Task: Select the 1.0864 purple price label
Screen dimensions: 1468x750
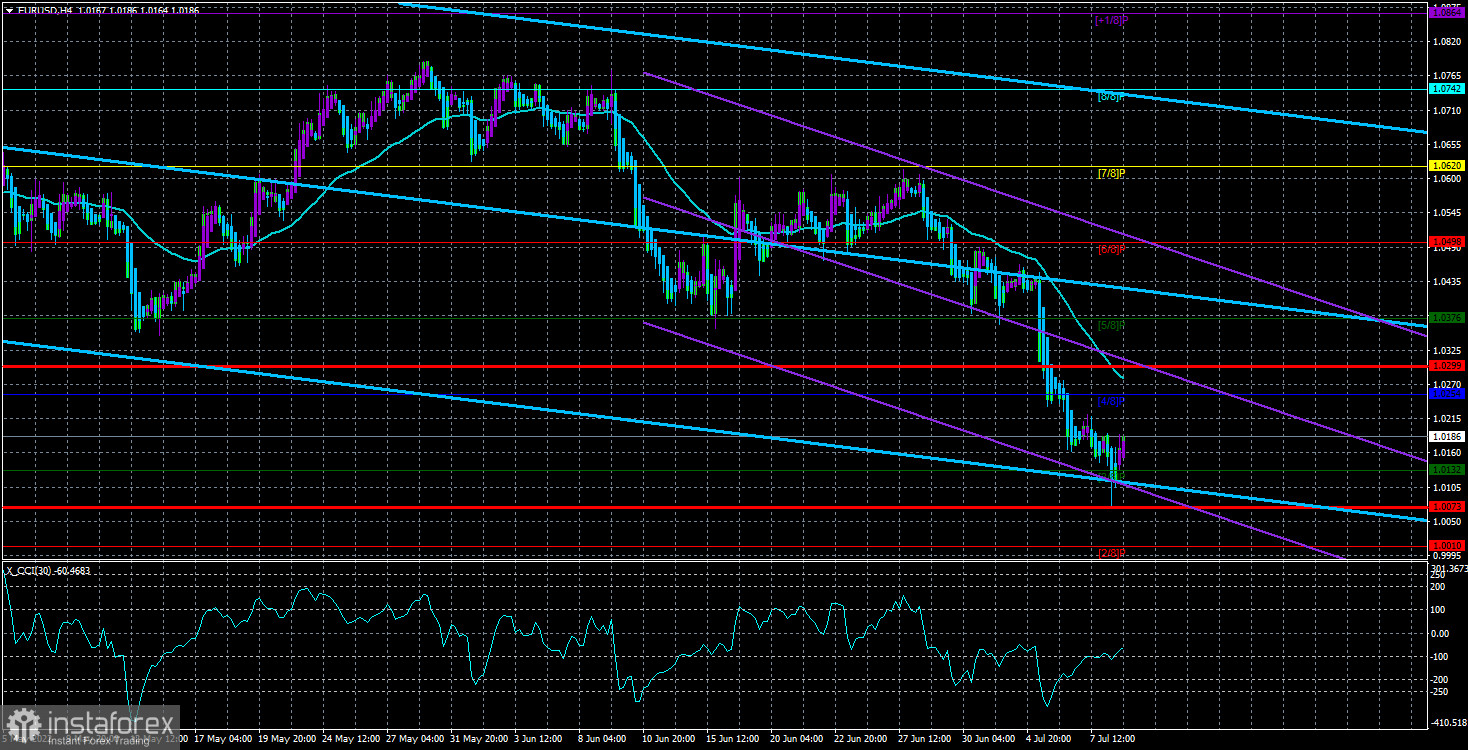Action: click(x=1447, y=12)
